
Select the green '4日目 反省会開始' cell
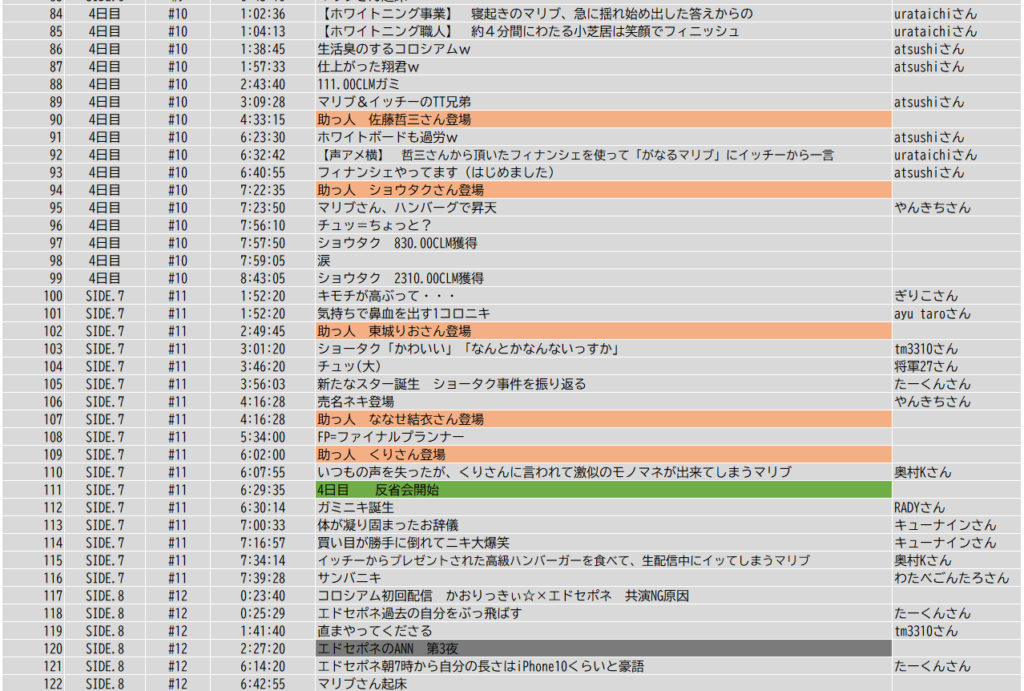602,490
